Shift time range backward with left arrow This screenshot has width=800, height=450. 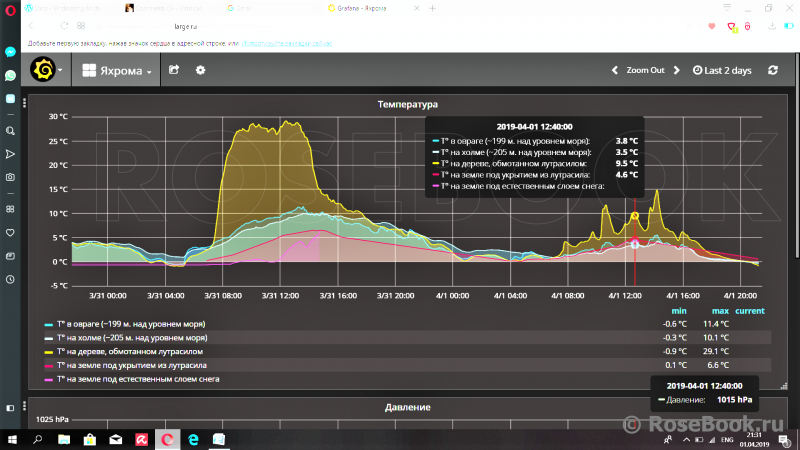pos(613,70)
